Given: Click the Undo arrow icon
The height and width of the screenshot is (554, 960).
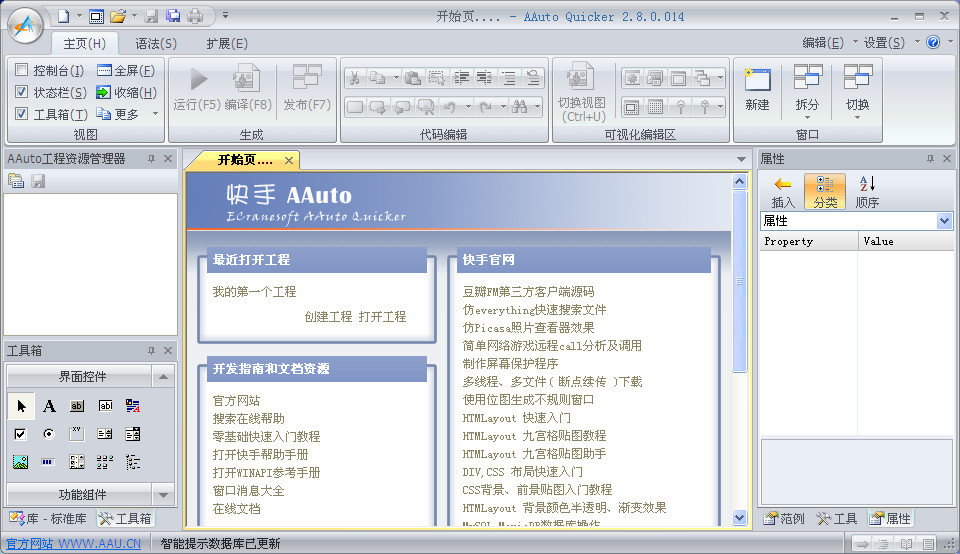Looking at the screenshot, I should click(450, 107).
